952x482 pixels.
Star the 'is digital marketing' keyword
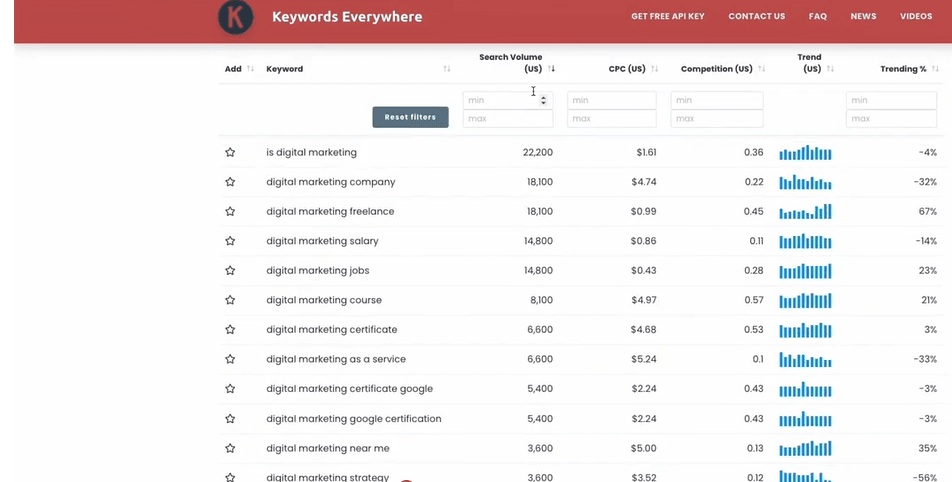coord(230,152)
